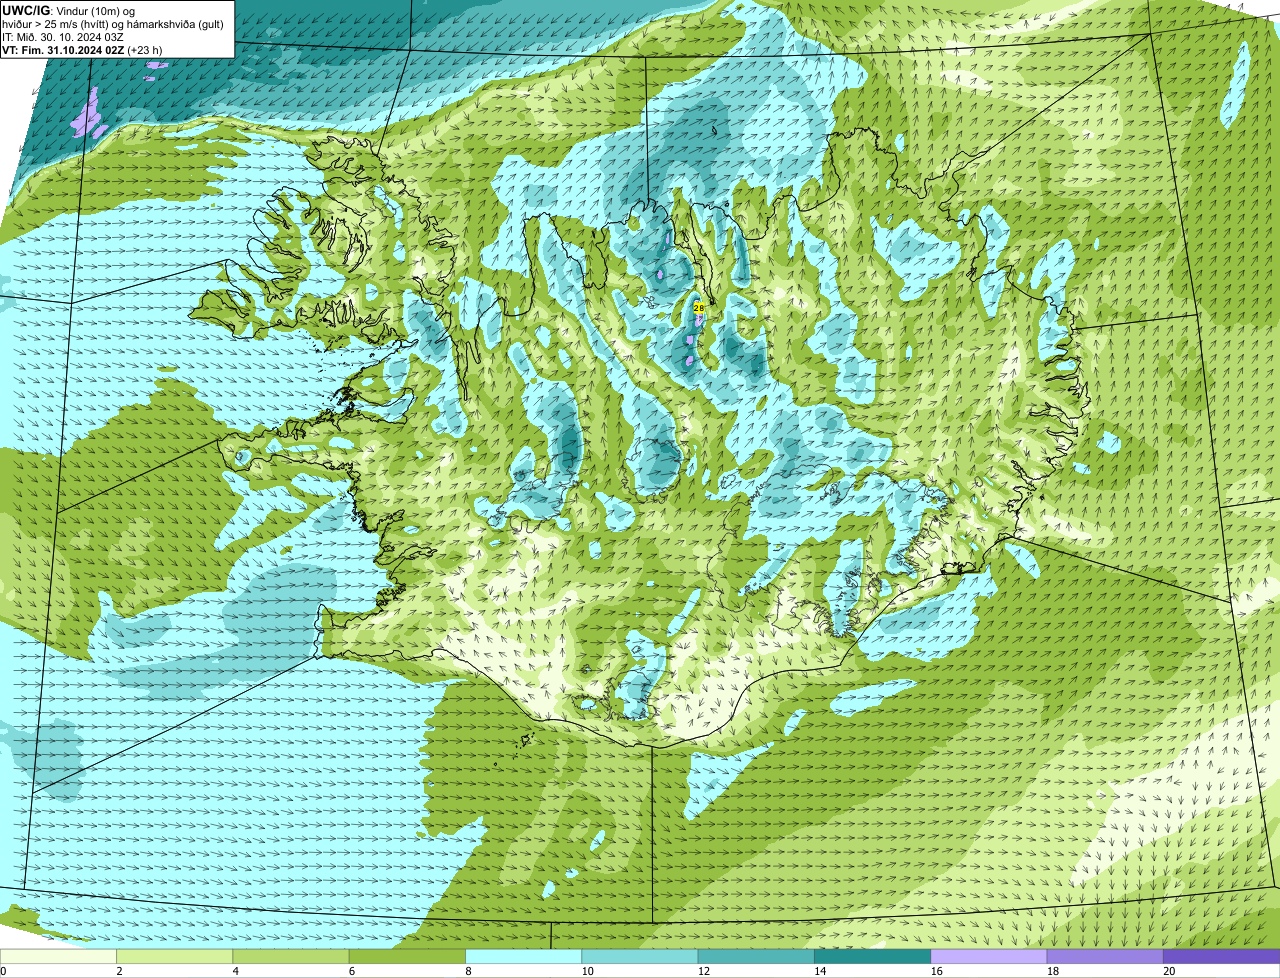Select the 18–20 m/s purple legend swatch
This screenshot has width=1280, height=978.
[x=1105, y=957]
